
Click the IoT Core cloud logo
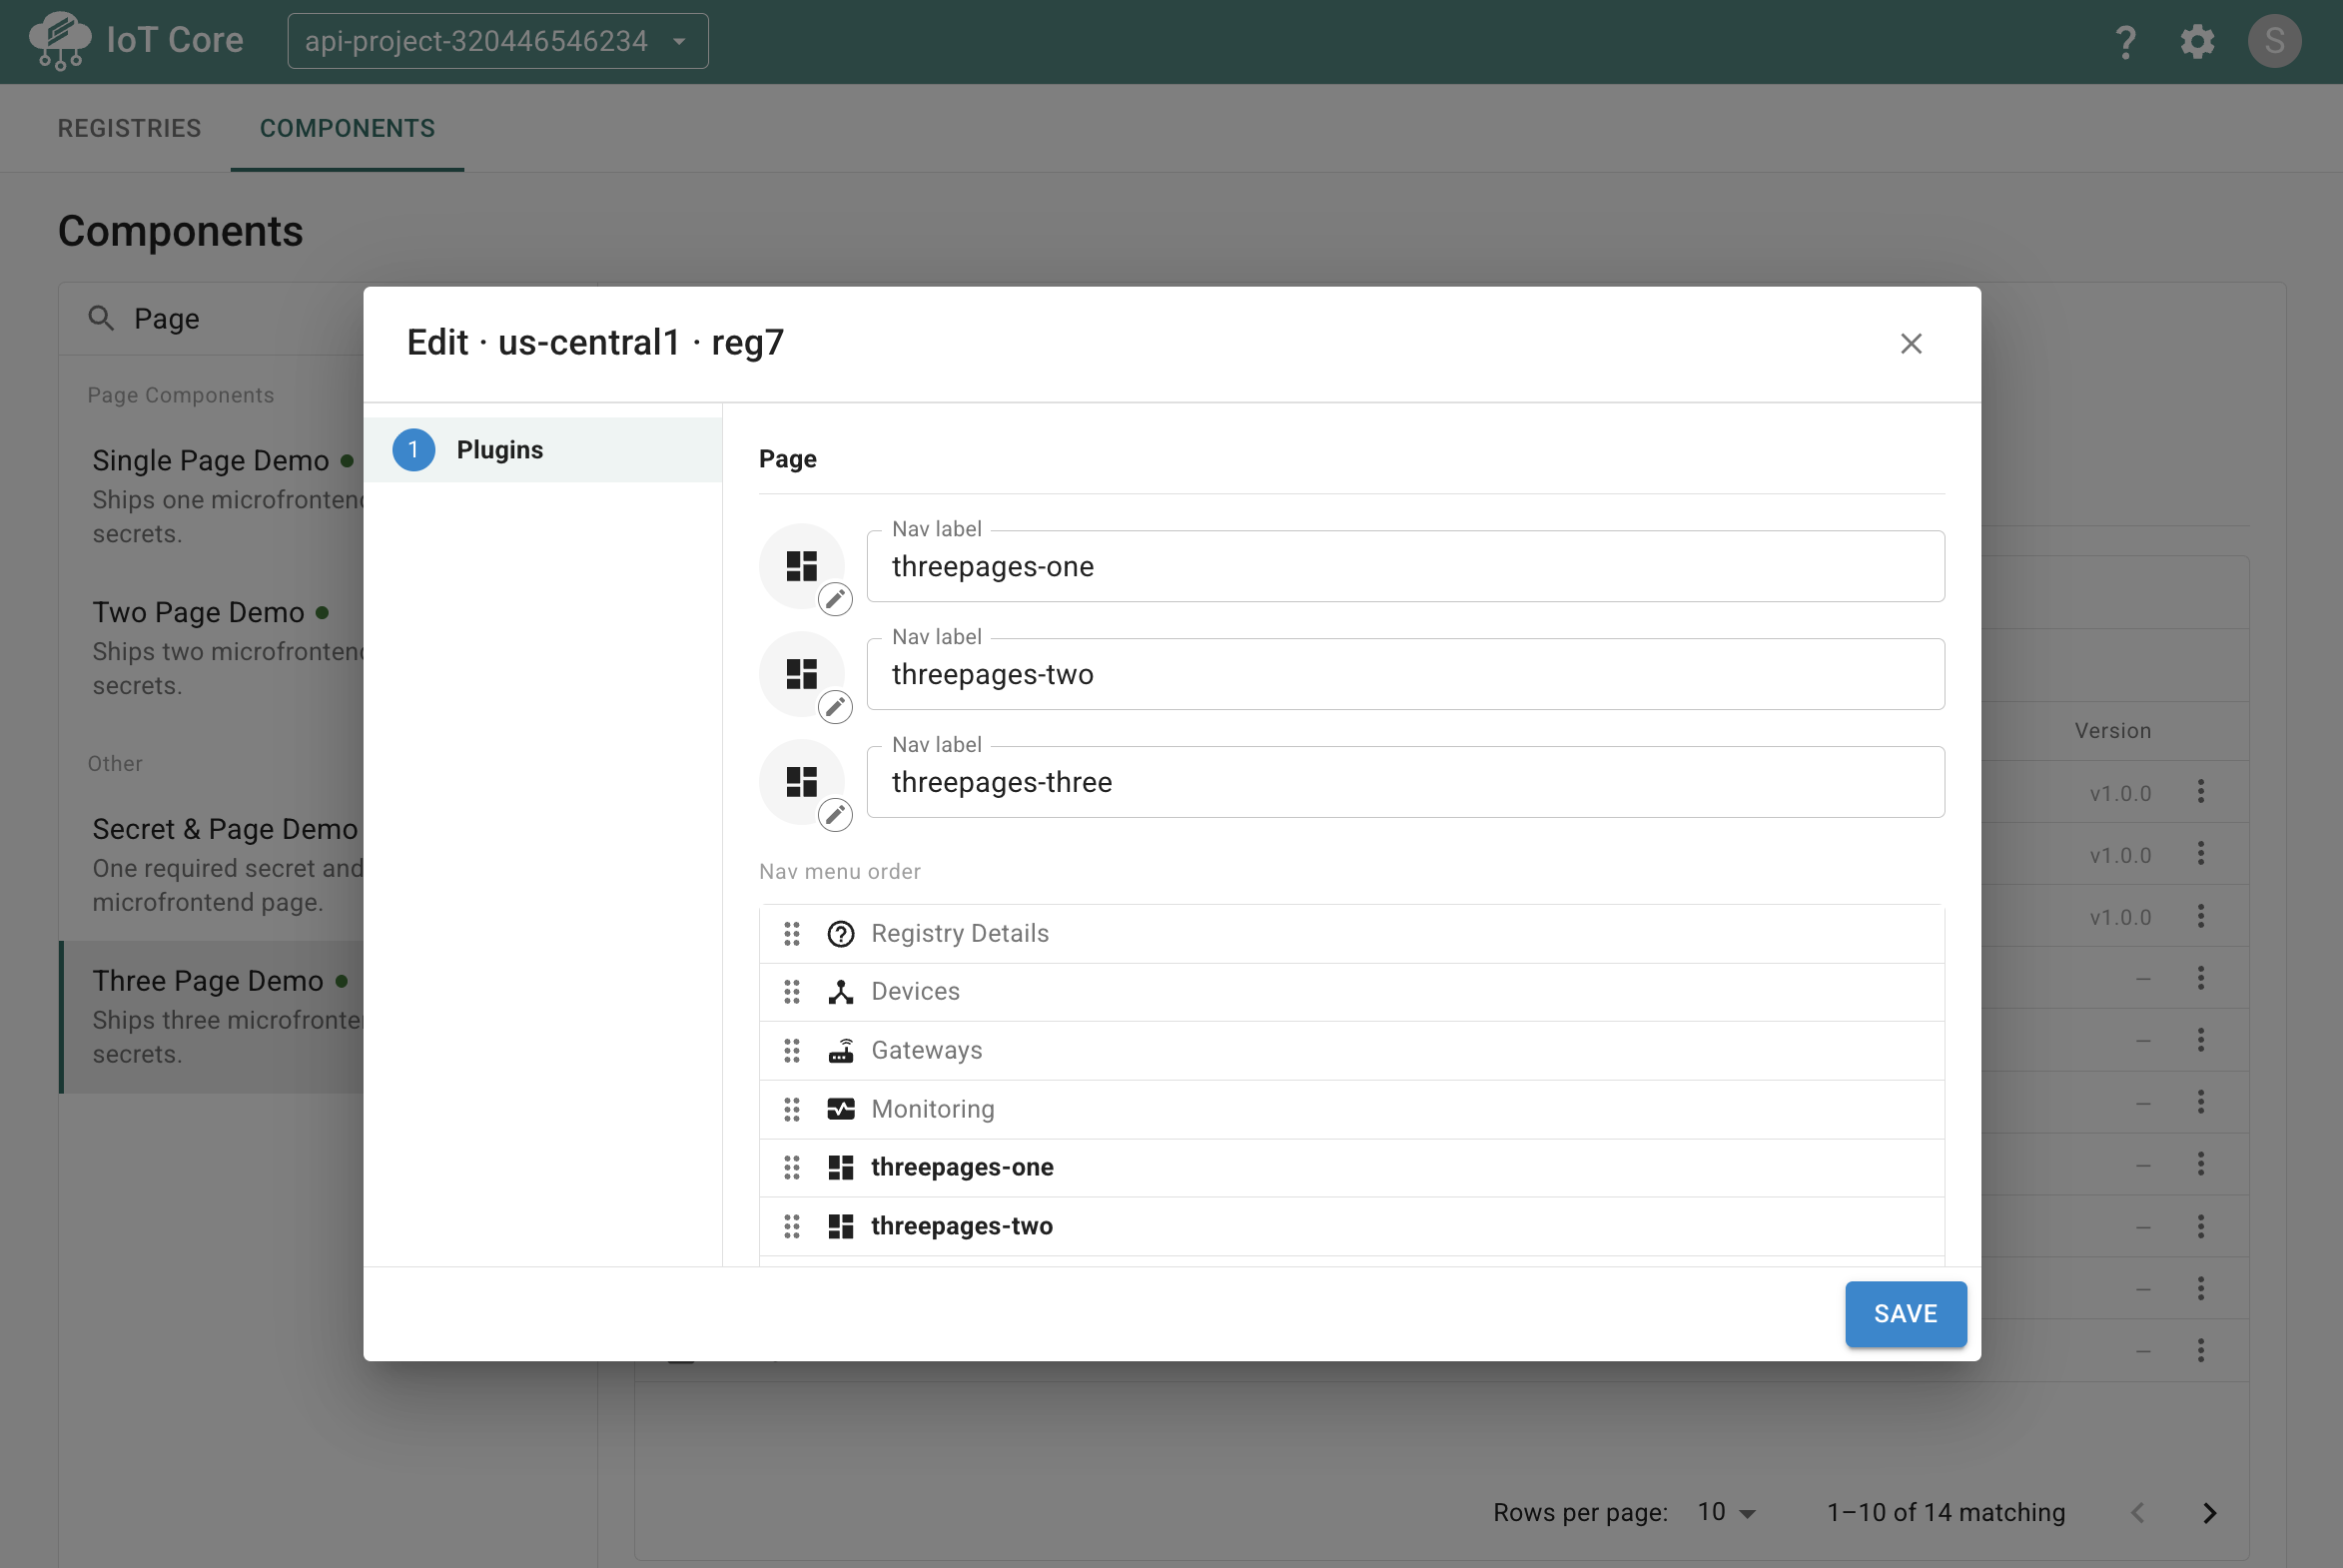coord(60,41)
